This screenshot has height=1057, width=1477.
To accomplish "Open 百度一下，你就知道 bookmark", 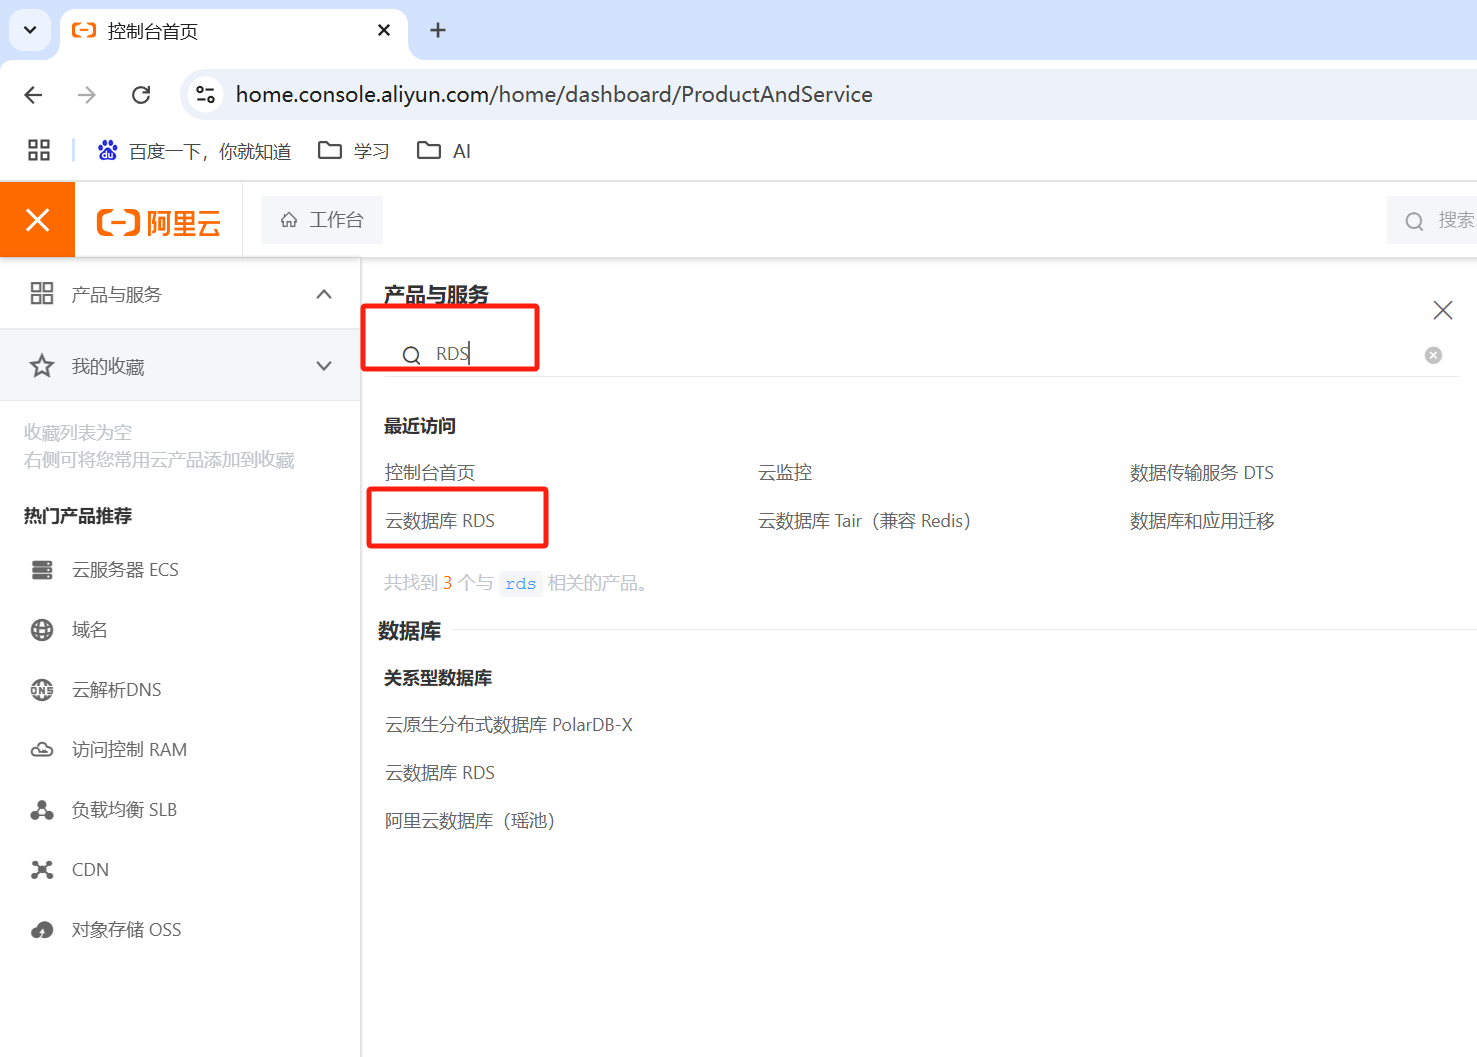I will pos(194,151).
